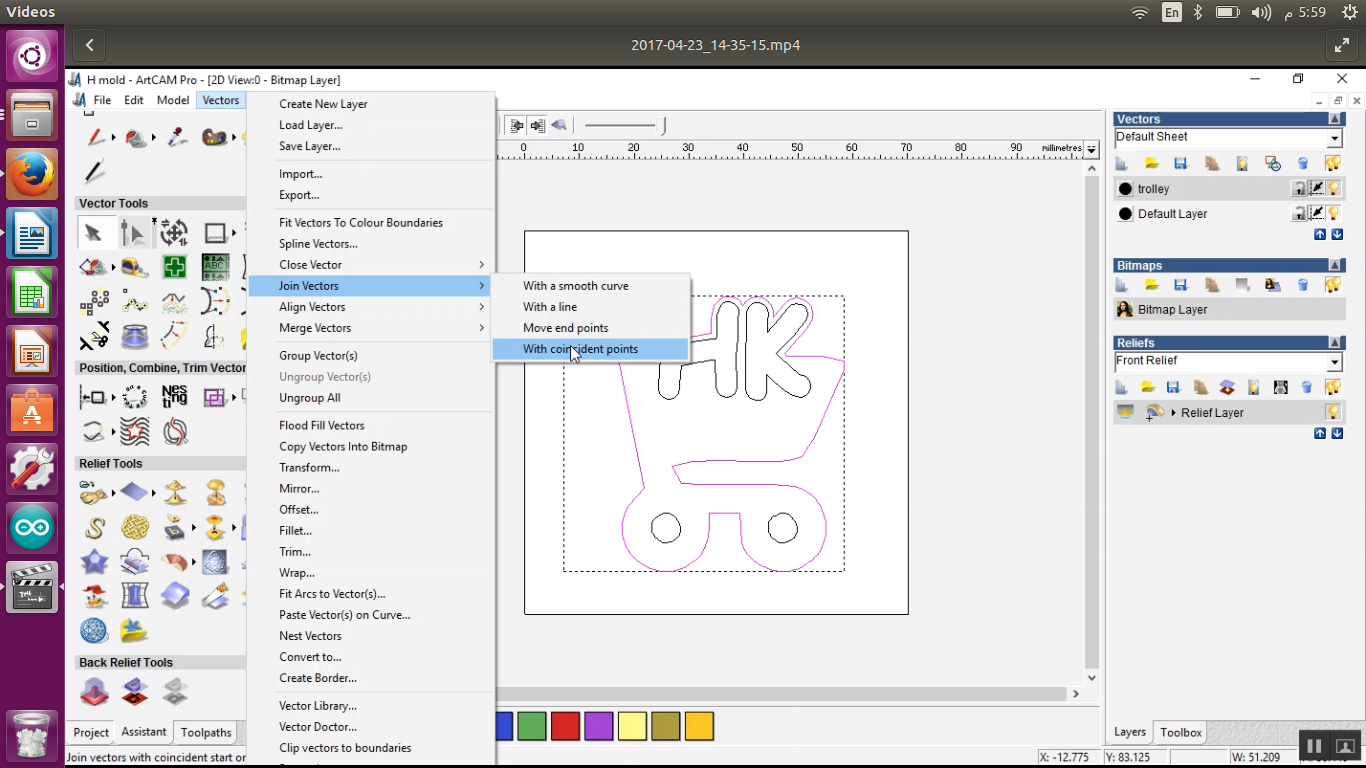
Task: Move selected relief layer down
Action: click(1337, 433)
